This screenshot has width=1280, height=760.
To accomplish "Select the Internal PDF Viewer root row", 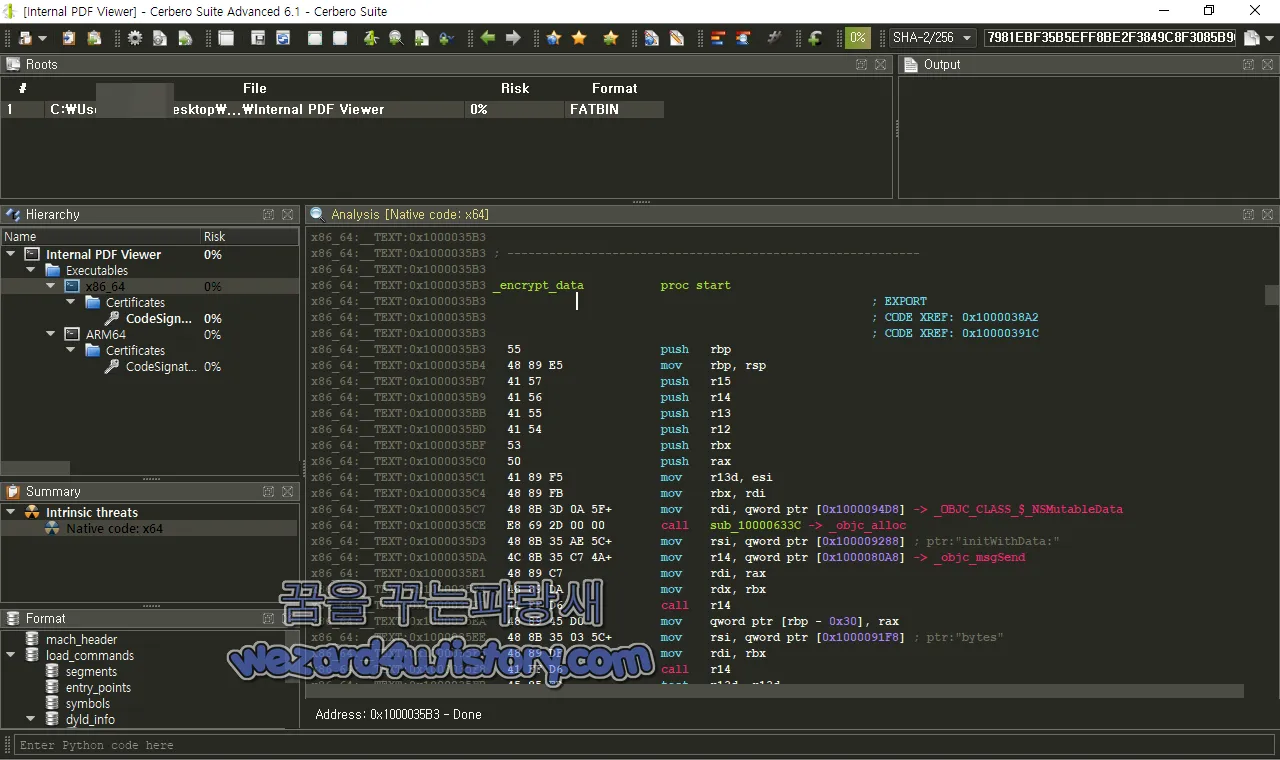I will (x=332, y=109).
